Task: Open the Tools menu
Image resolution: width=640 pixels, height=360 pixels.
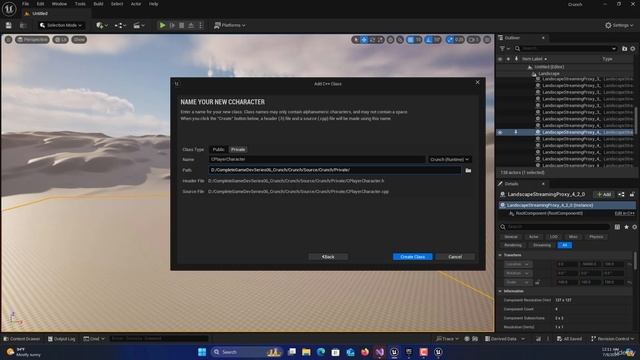Action: pos(80,4)
